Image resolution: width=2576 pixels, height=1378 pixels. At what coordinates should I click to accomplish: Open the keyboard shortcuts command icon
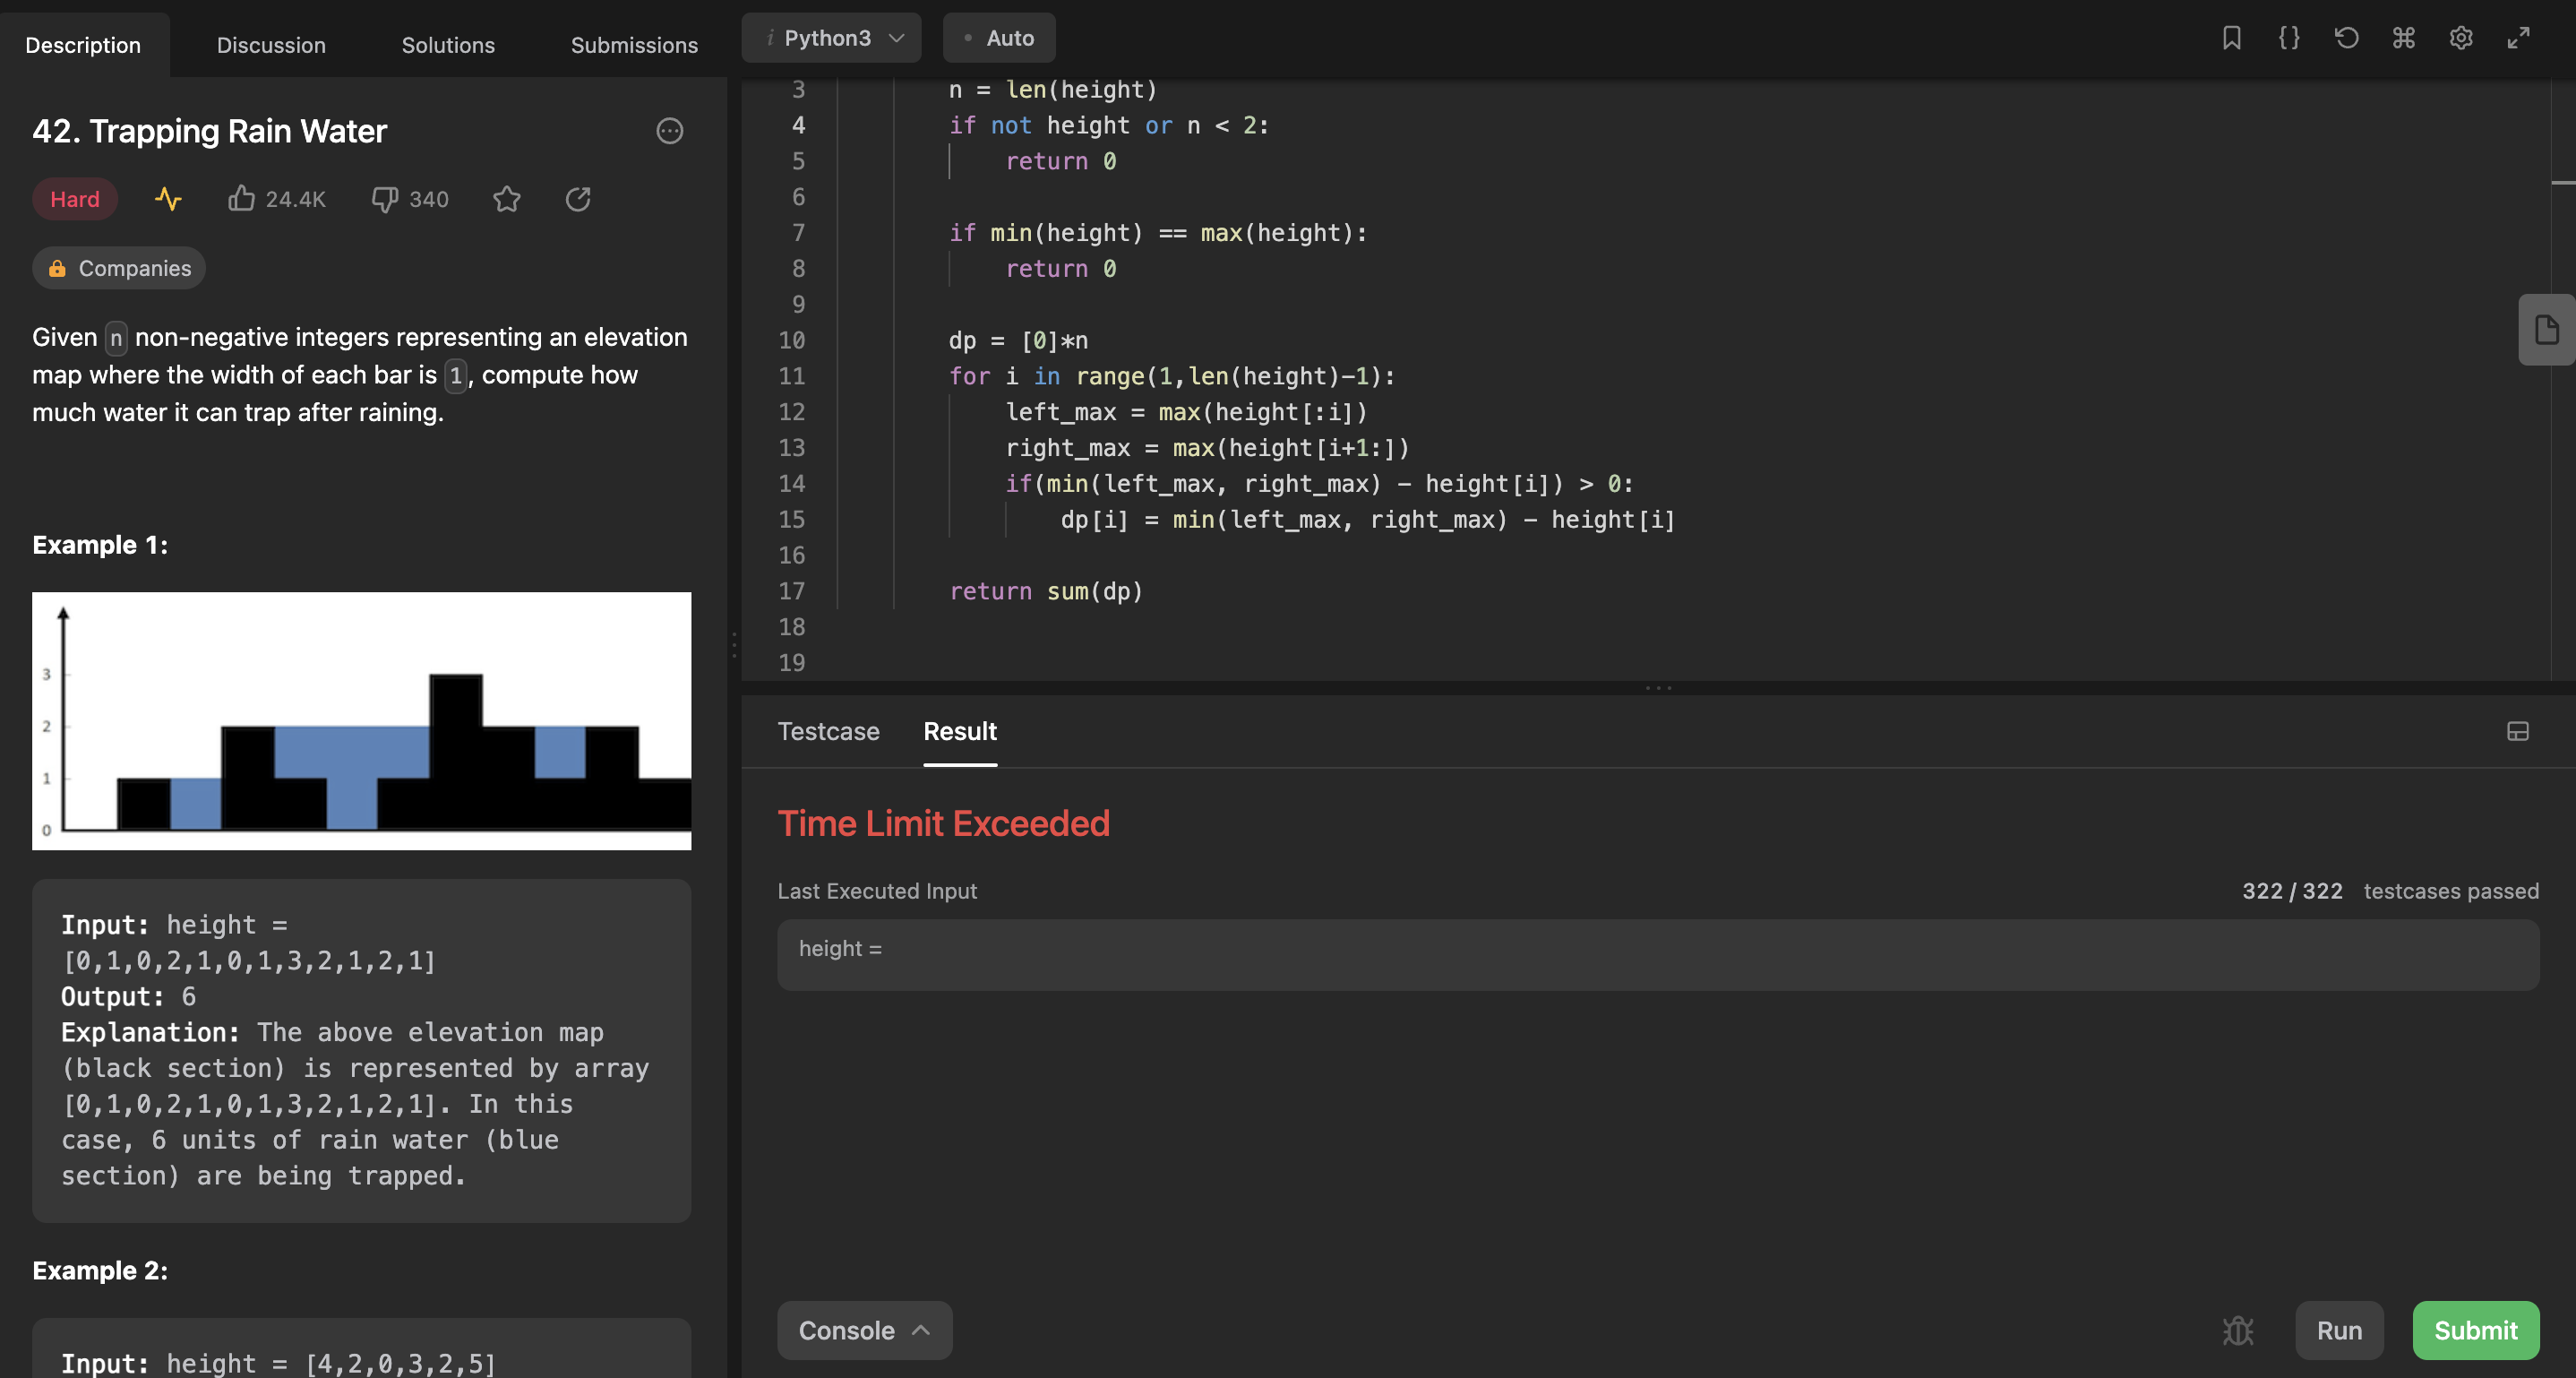(x=2403, y=38)
